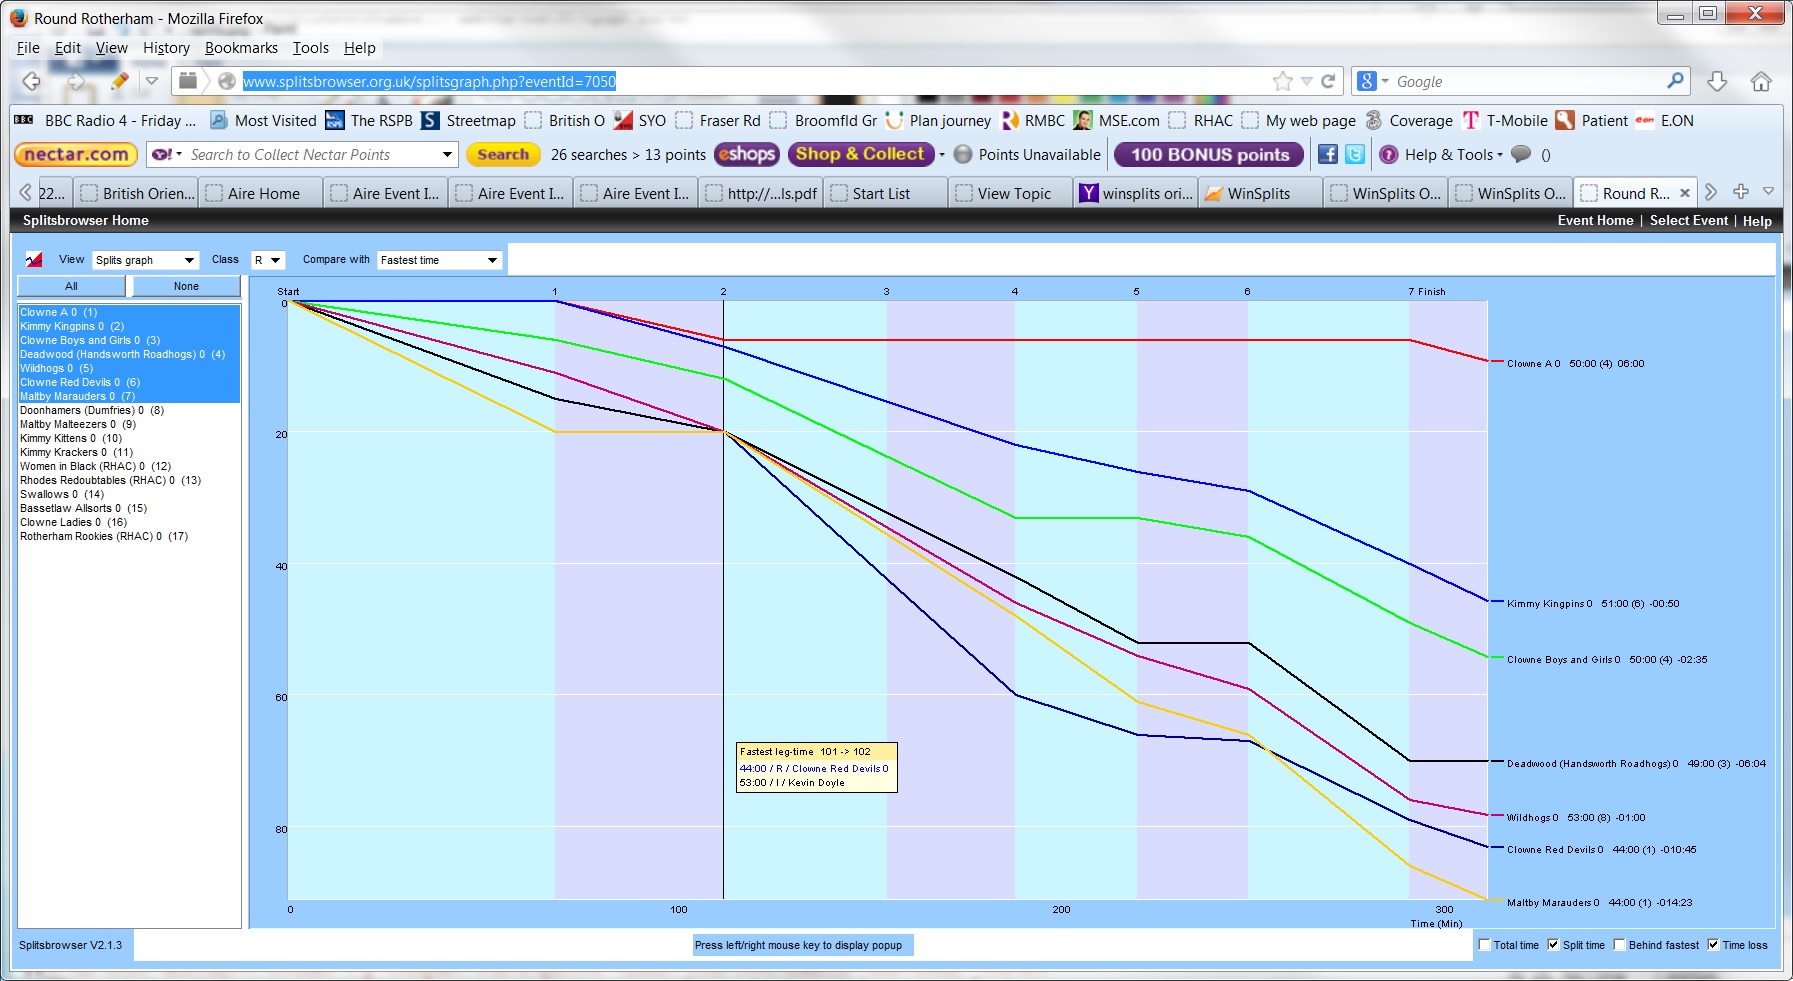This screenshot has height=981, width=1793.
Task: Click the Facebook icon in the Nectar toolbar
Action: (1327, 154)
